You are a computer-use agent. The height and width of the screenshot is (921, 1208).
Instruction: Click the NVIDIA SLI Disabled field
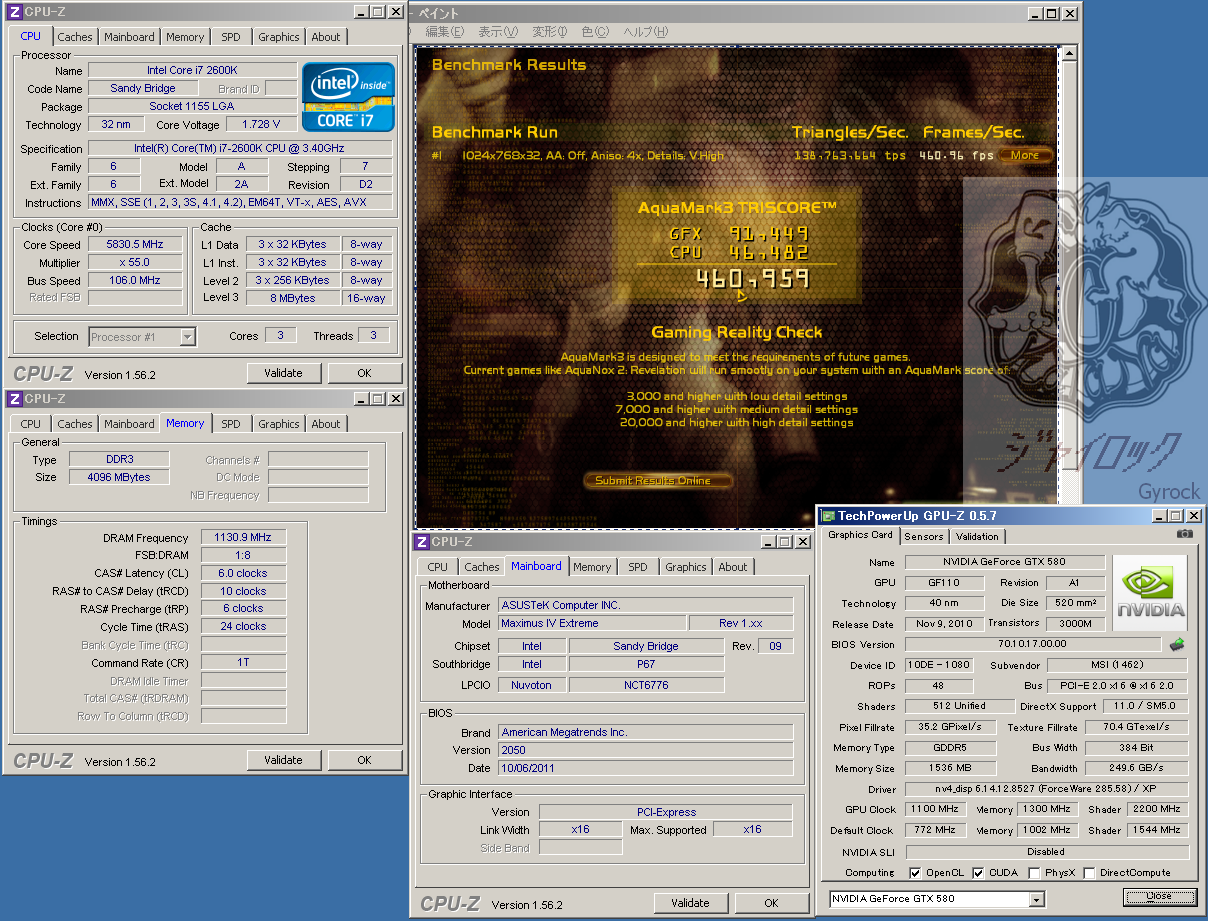pyautogui.click(x=1047, y=852)
